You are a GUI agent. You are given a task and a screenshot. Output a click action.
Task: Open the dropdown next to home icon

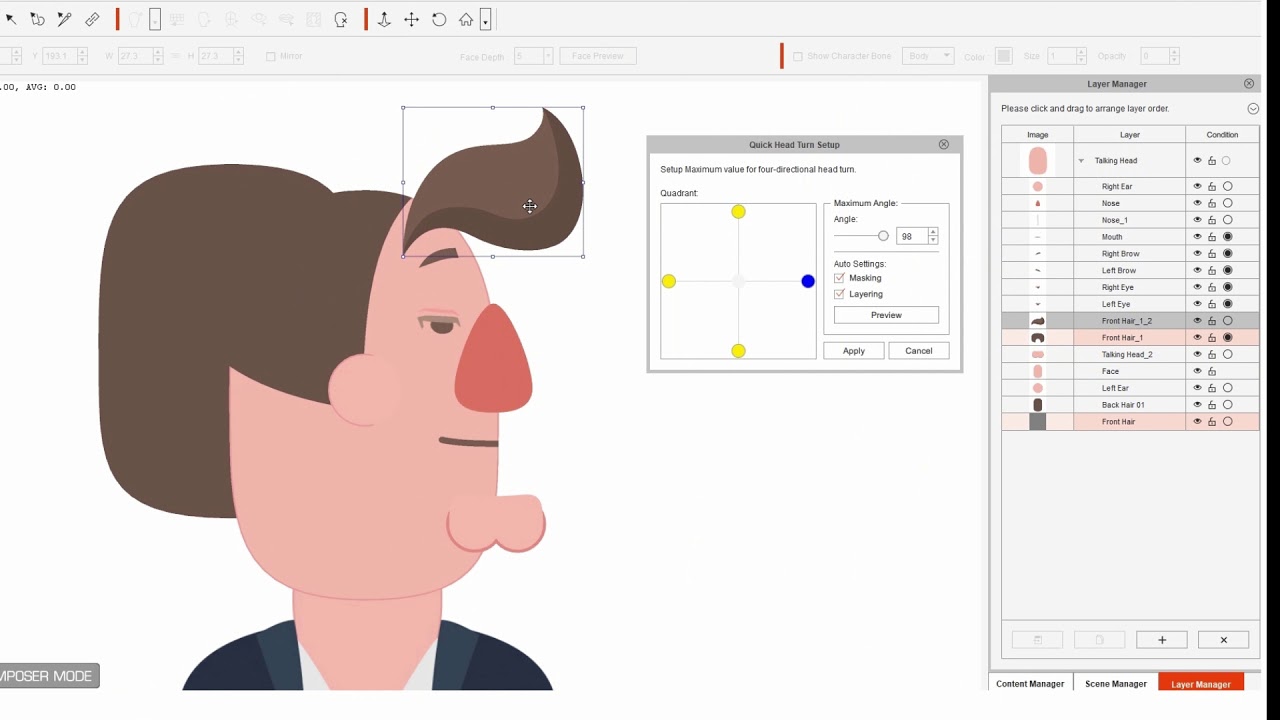tap(485, 20)
